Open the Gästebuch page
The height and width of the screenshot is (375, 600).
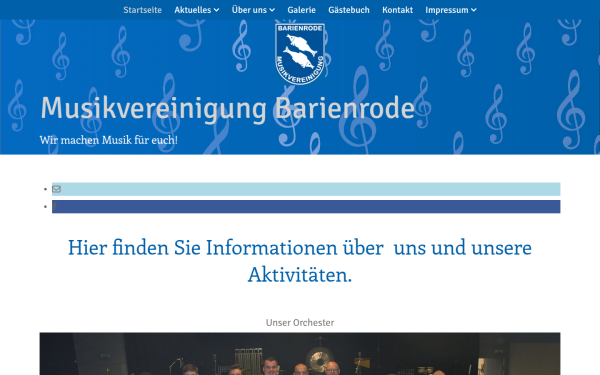pos(349,10)
